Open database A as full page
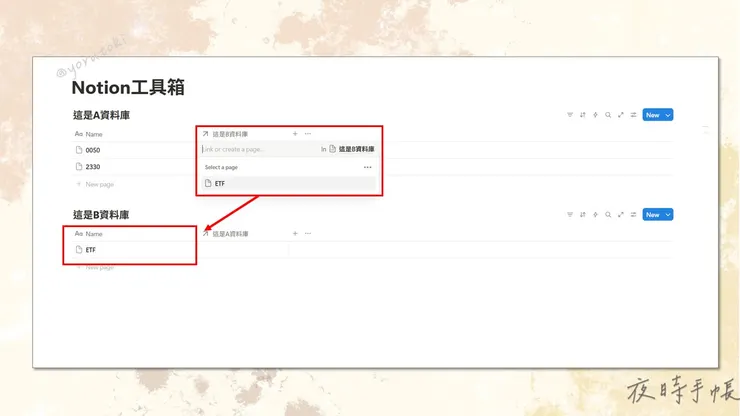 [x=621, y=115]
